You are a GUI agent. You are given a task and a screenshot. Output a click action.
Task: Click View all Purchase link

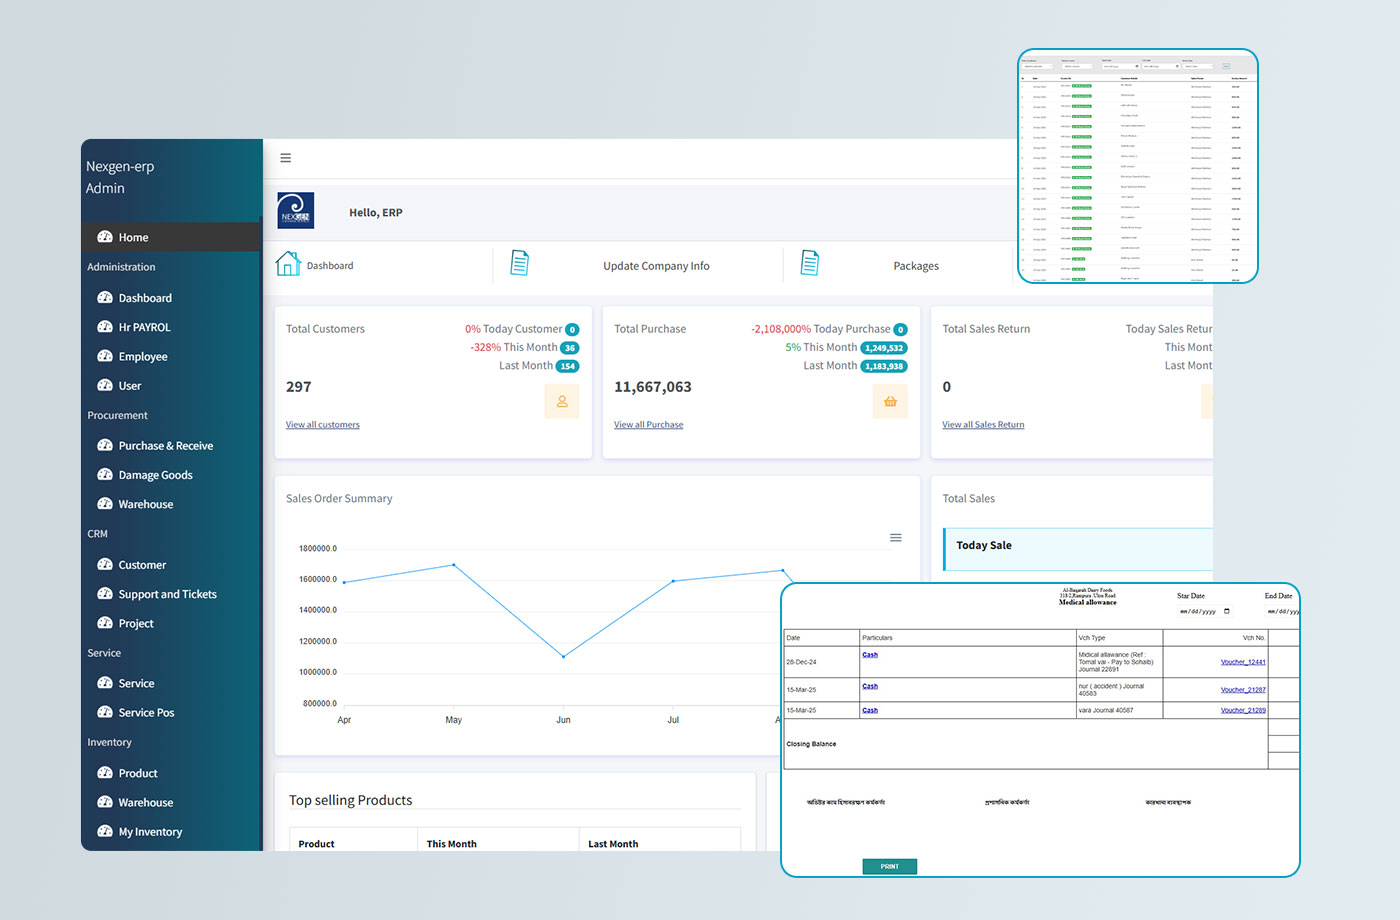pyautogui.click(x=648, y=425)
